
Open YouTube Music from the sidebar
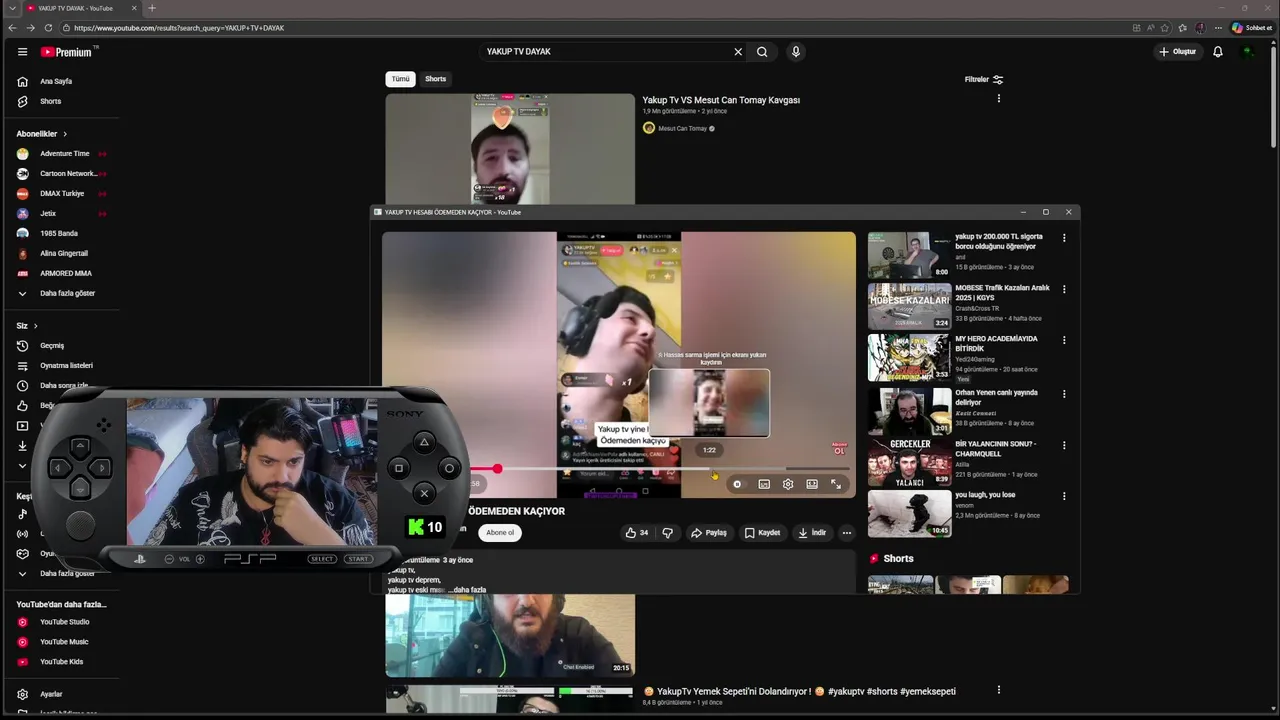click(x=64, y=642)
